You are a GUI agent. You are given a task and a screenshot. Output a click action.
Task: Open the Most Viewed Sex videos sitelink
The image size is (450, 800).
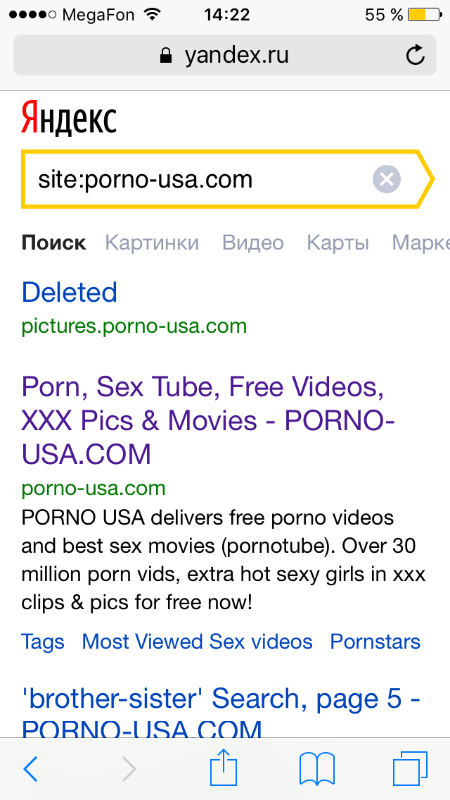pyautogui.click(x=197, y=642)
